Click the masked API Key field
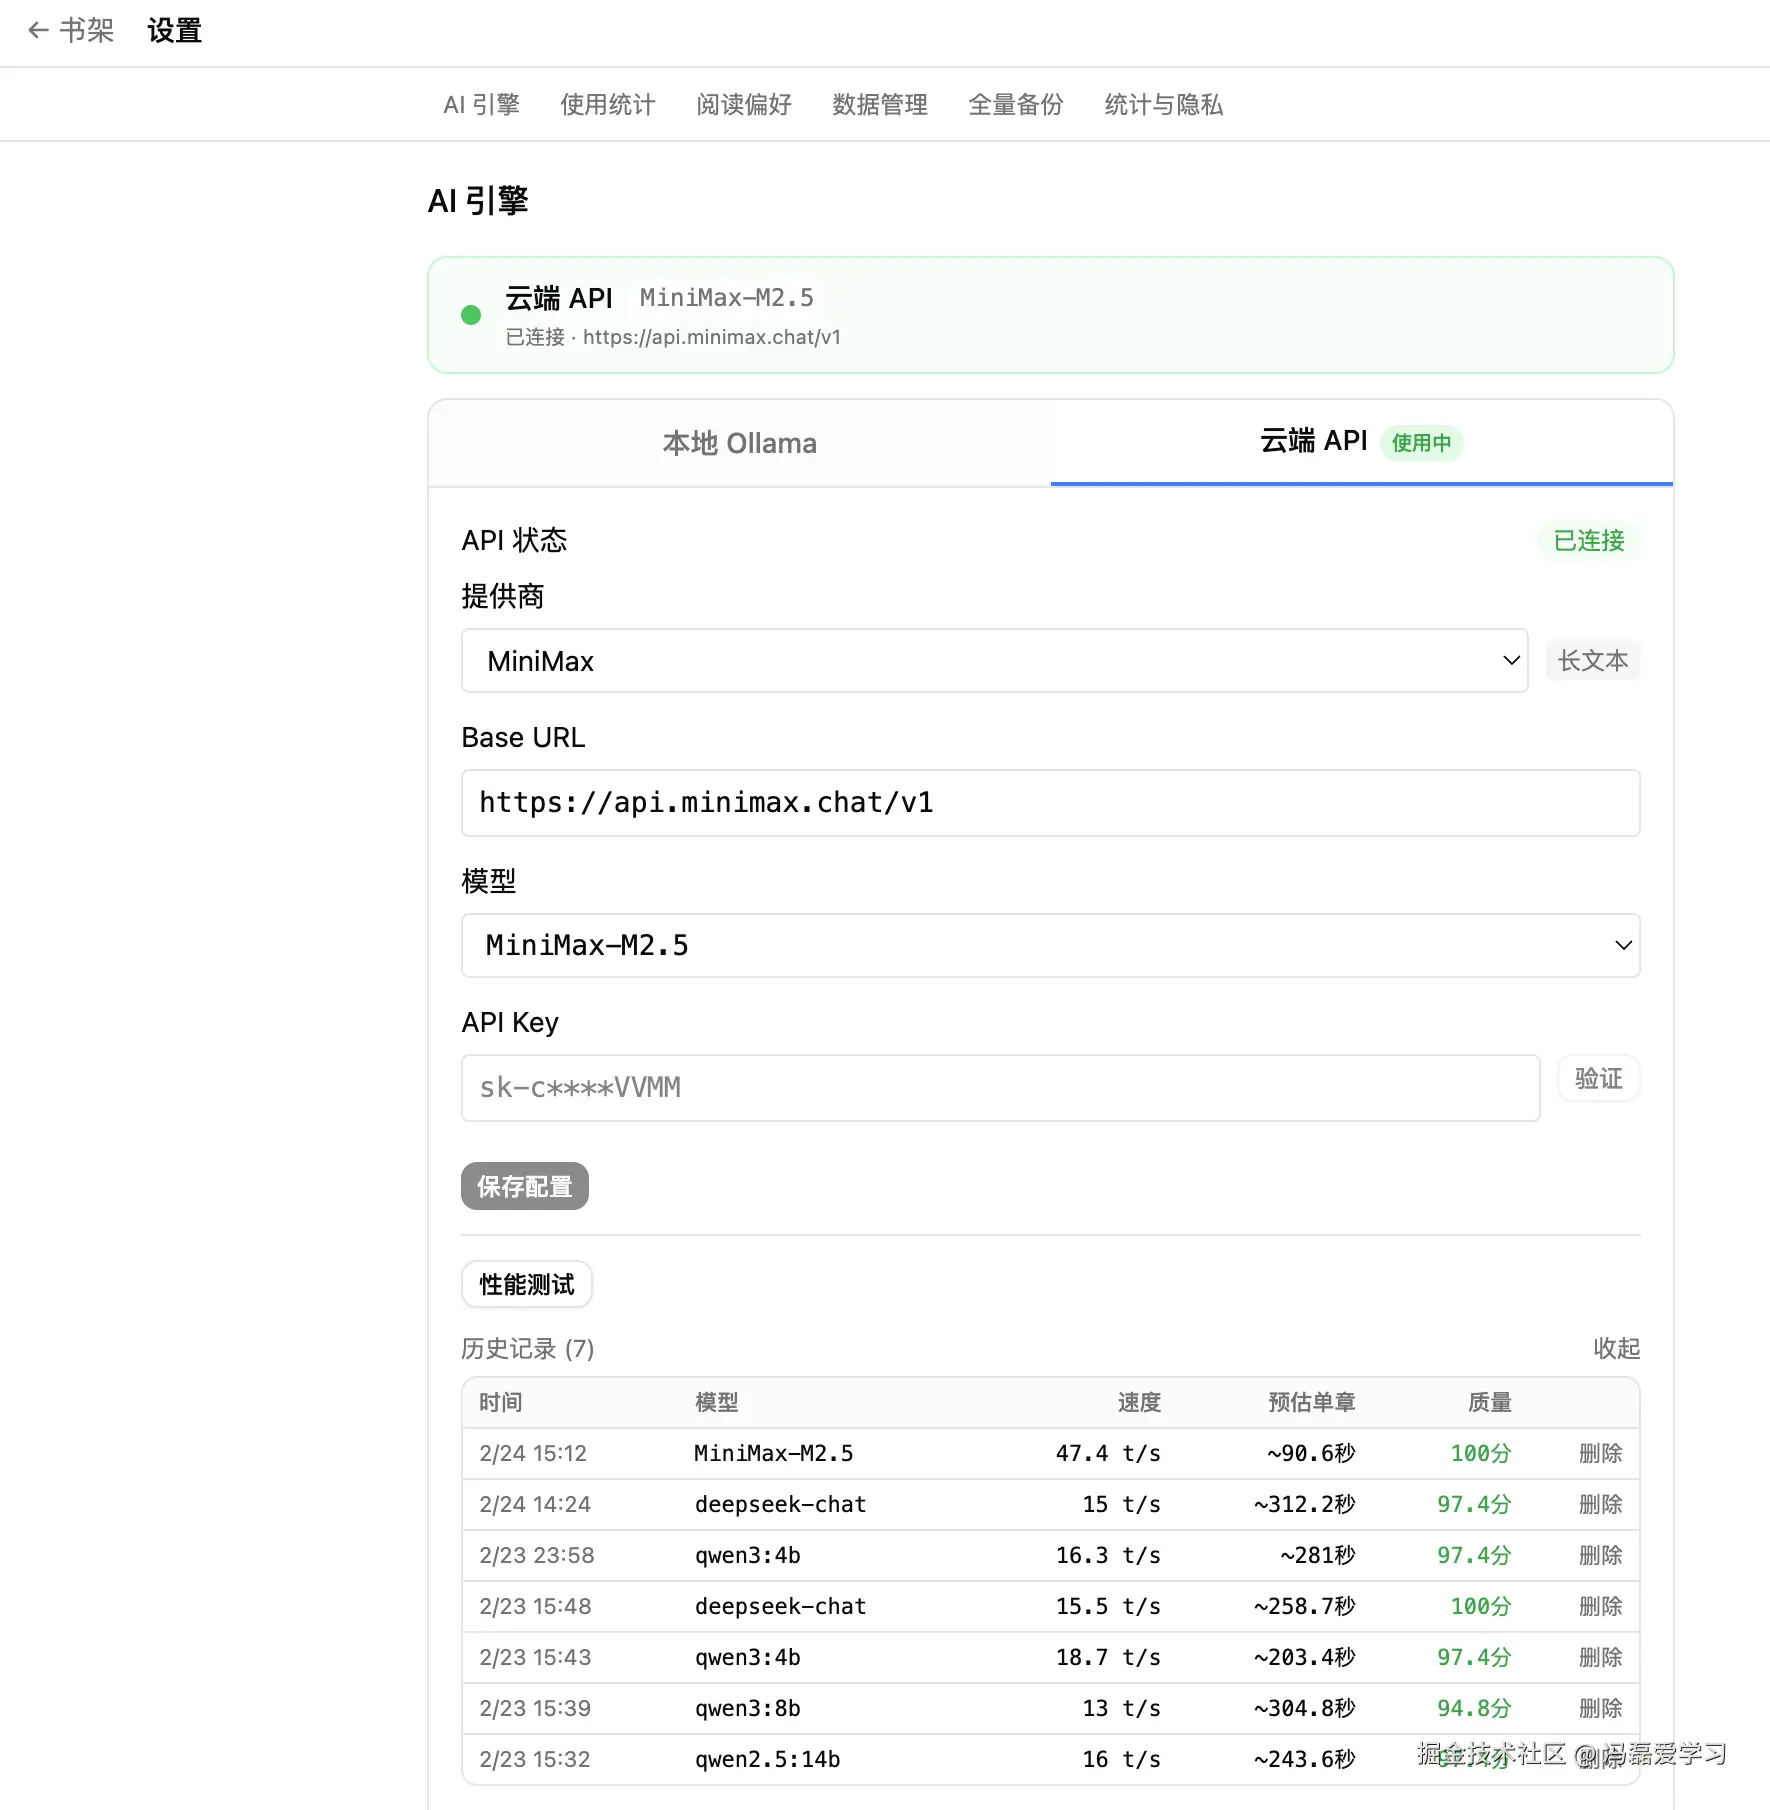Screen dimensions: 1770x1810 point(1000,1088)
